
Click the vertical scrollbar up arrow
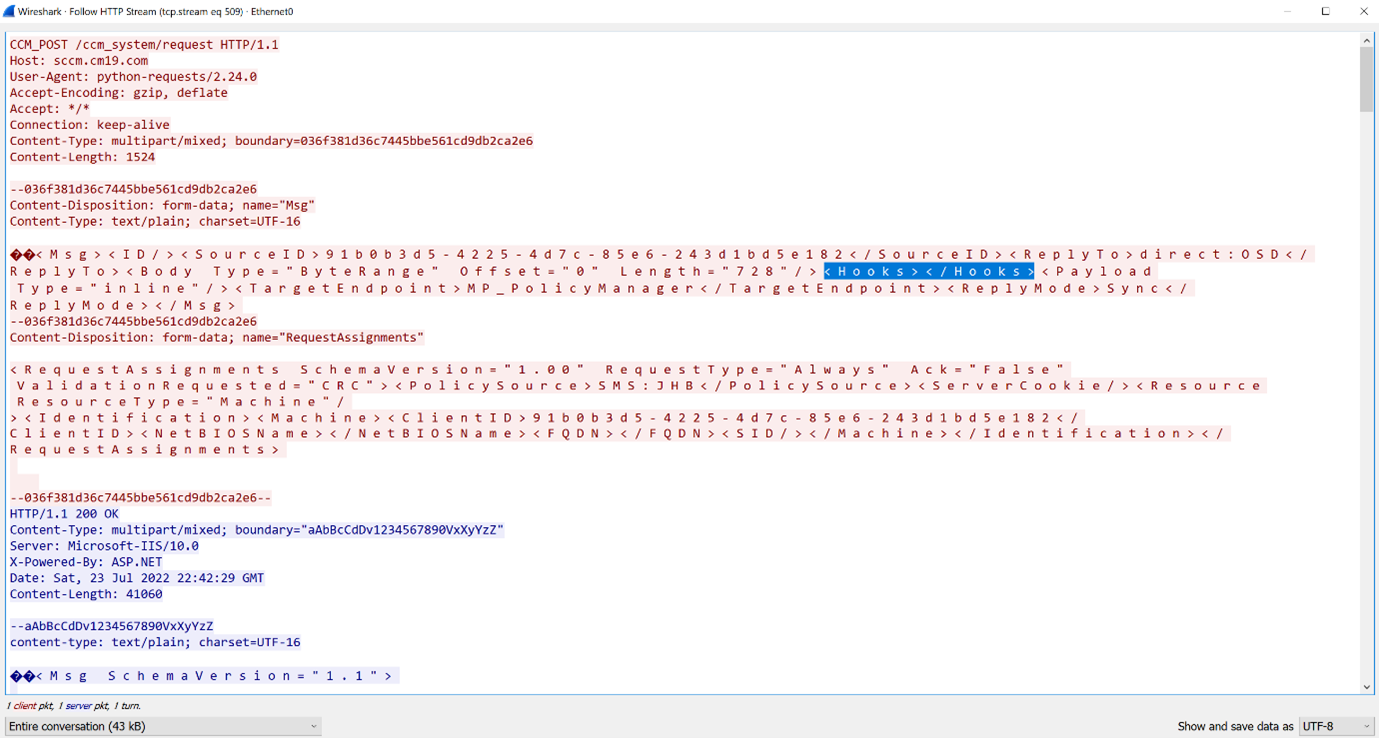[1367, 41]
